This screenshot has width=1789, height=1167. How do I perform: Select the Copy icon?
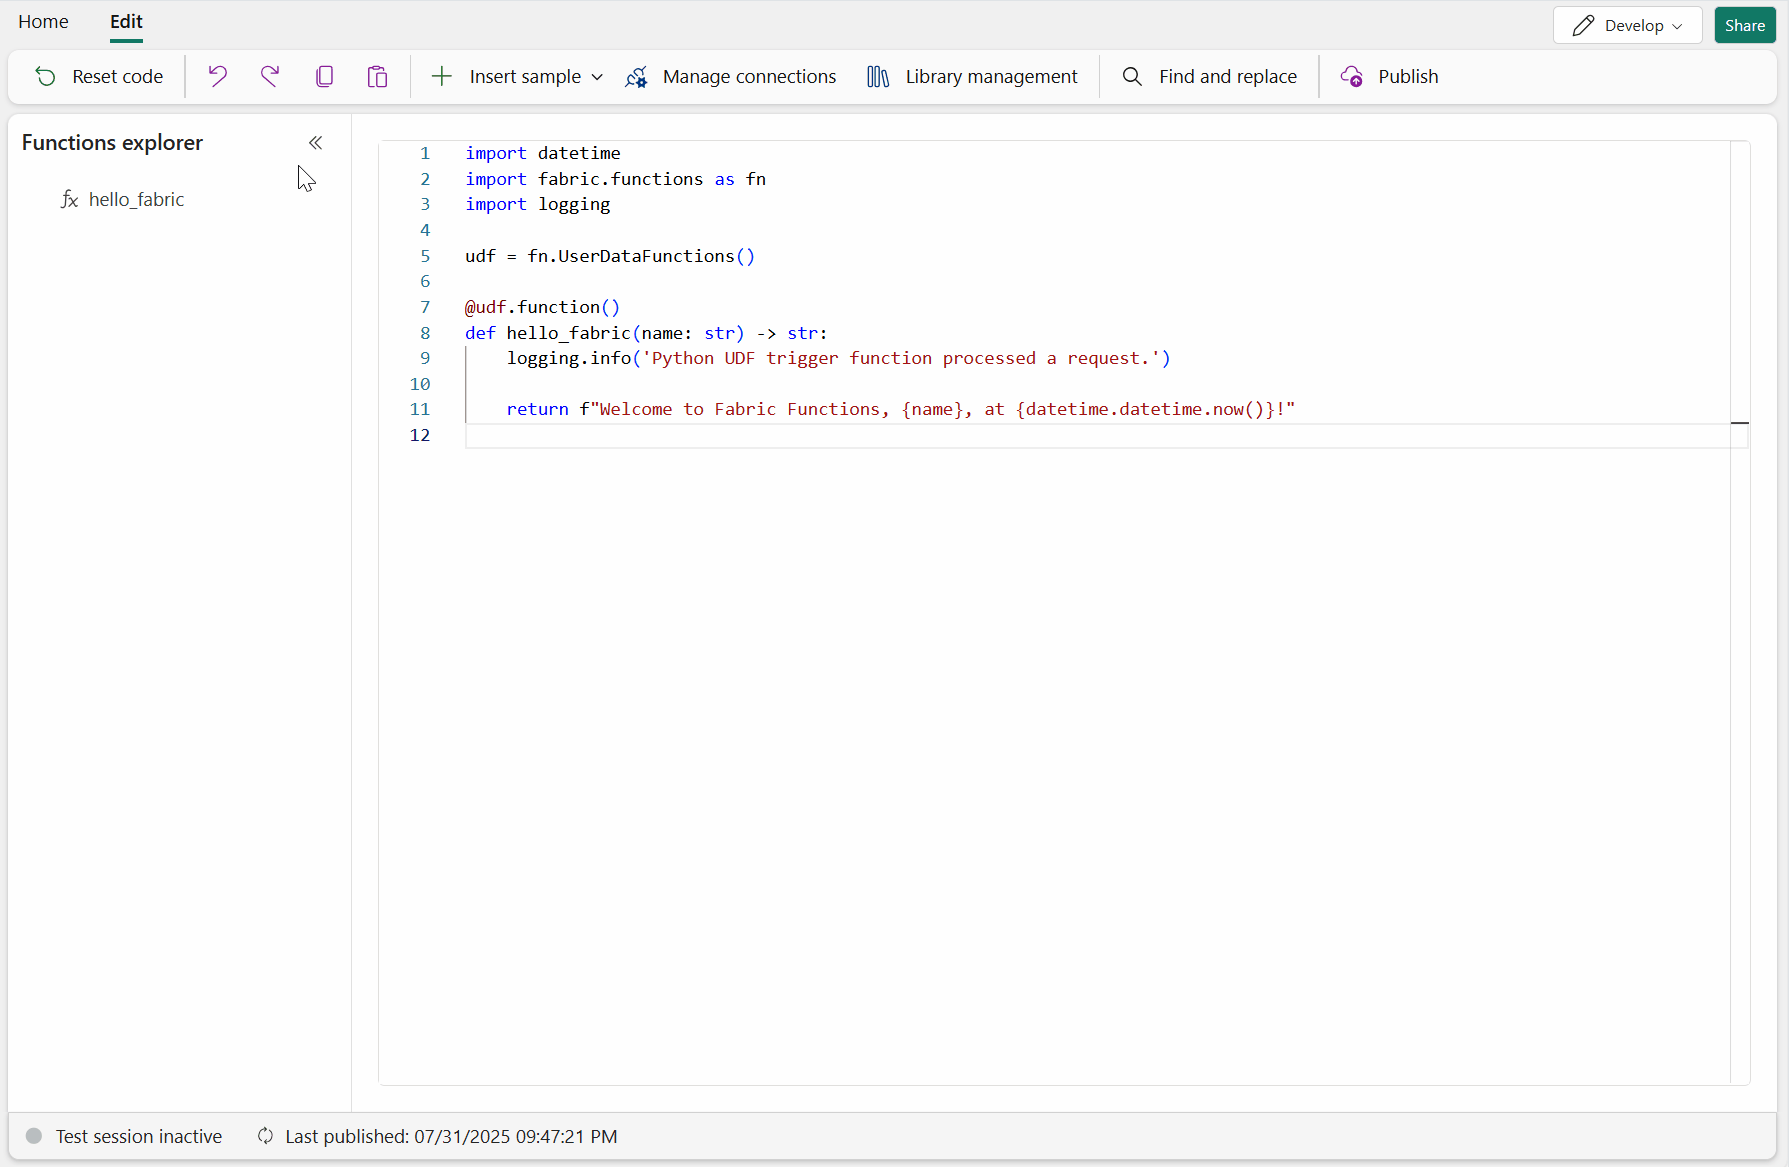[x=324, y=76]
